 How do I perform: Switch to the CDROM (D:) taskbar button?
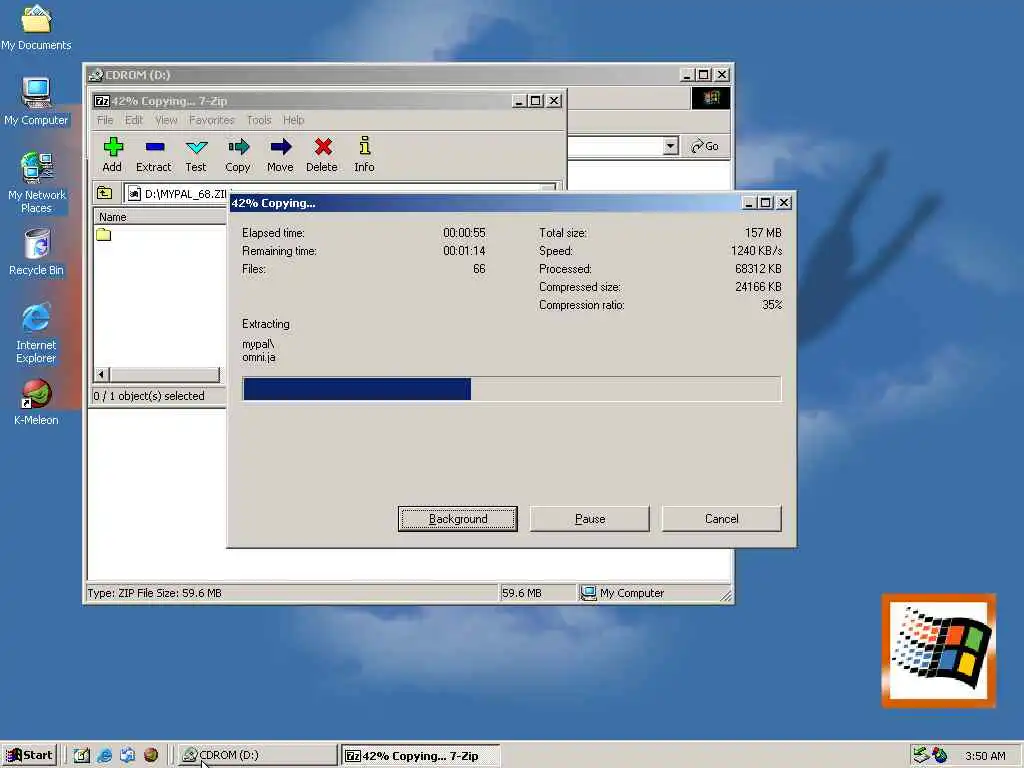257,755
